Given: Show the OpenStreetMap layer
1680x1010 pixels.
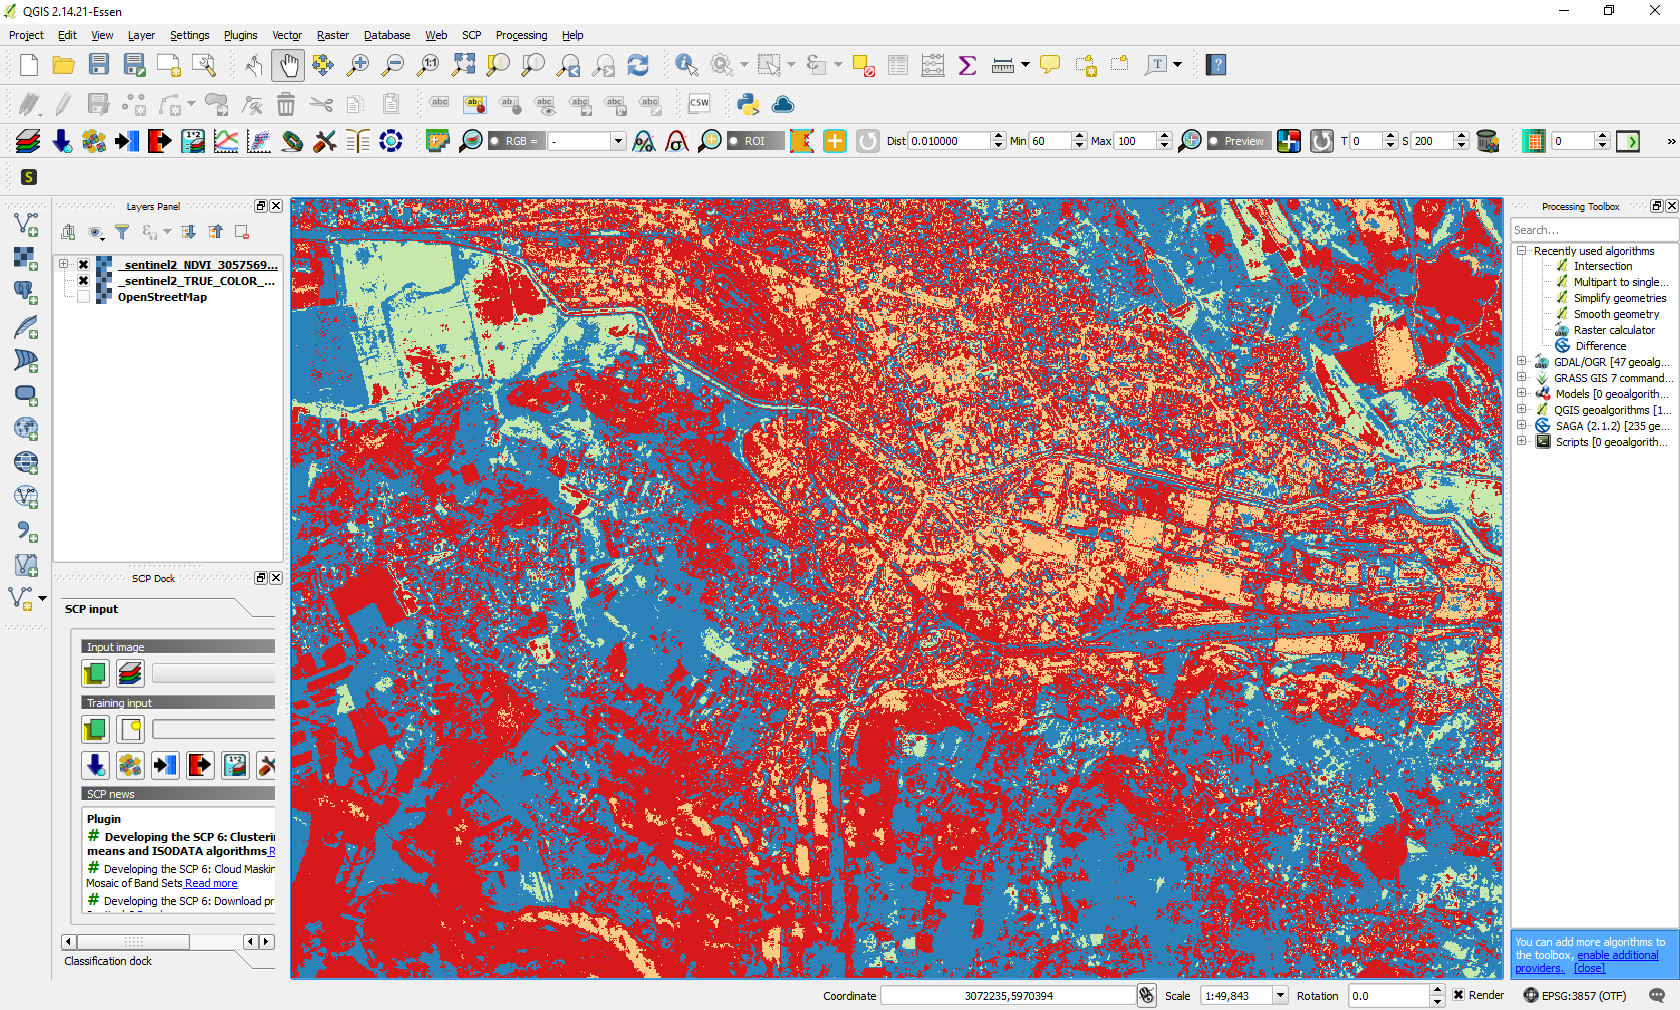Looking at the screenshot, I should click(83, 297).
